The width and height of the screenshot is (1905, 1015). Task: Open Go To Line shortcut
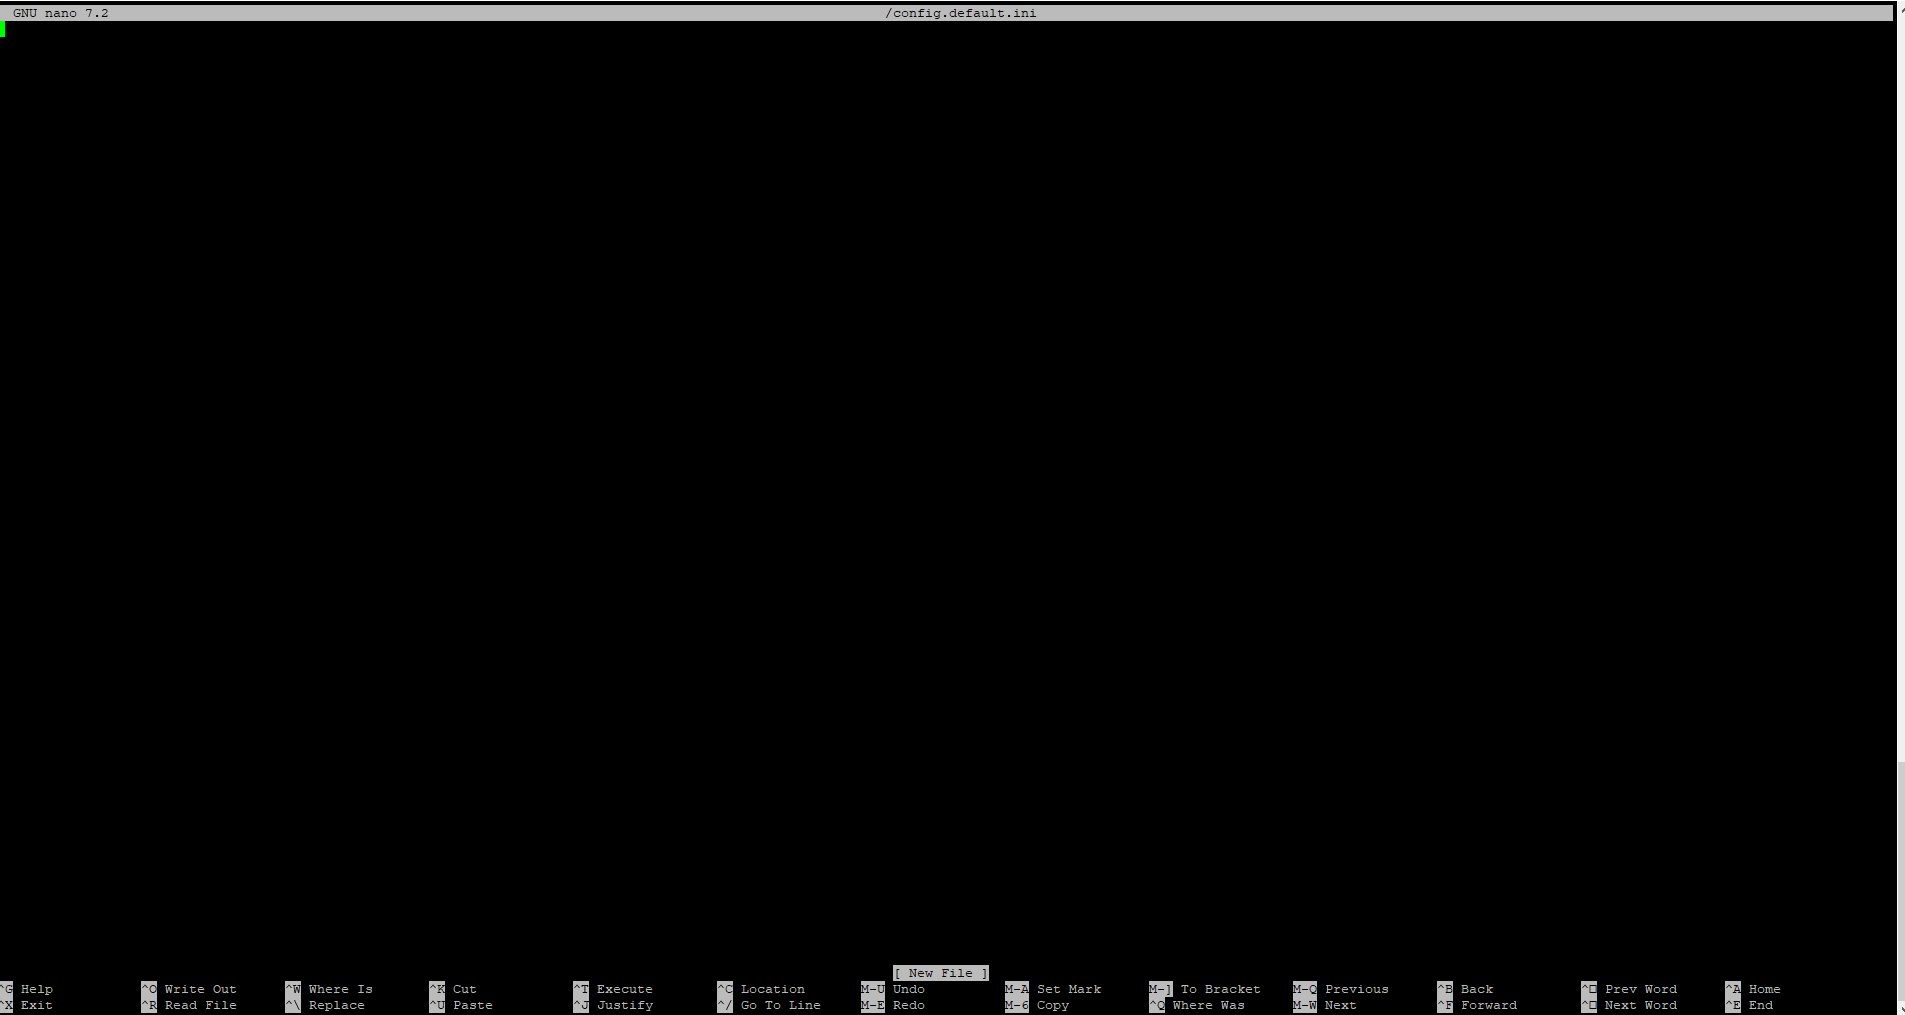[x=780, y=1005]
